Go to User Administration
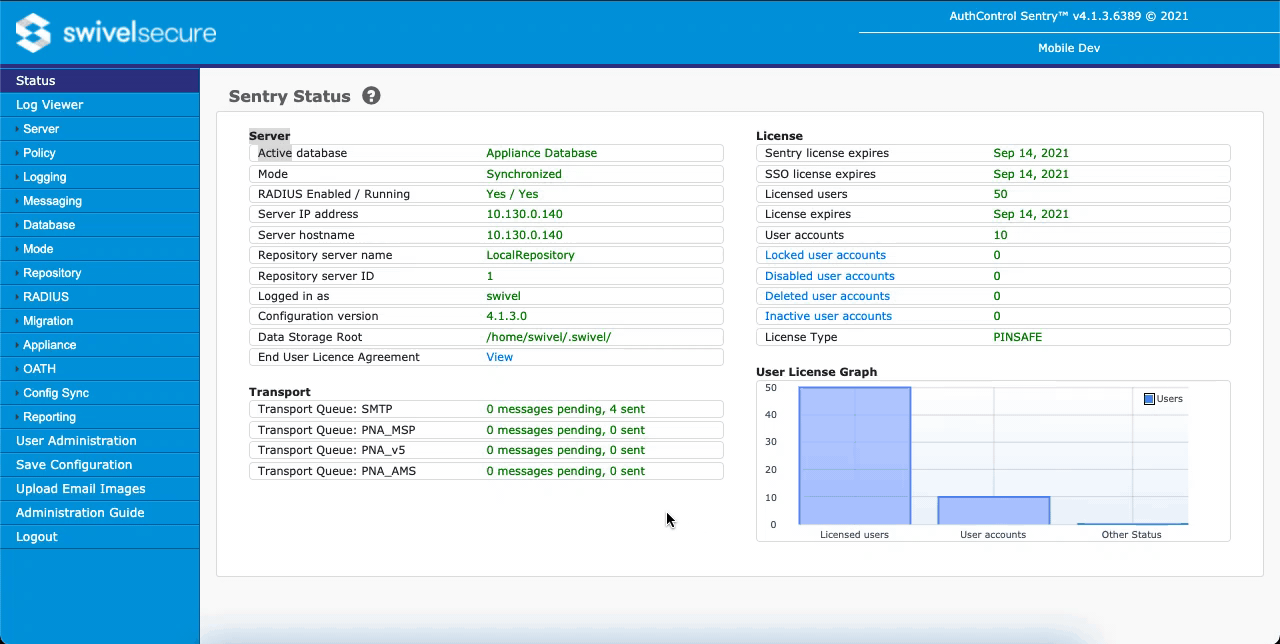 click(76, 441)
